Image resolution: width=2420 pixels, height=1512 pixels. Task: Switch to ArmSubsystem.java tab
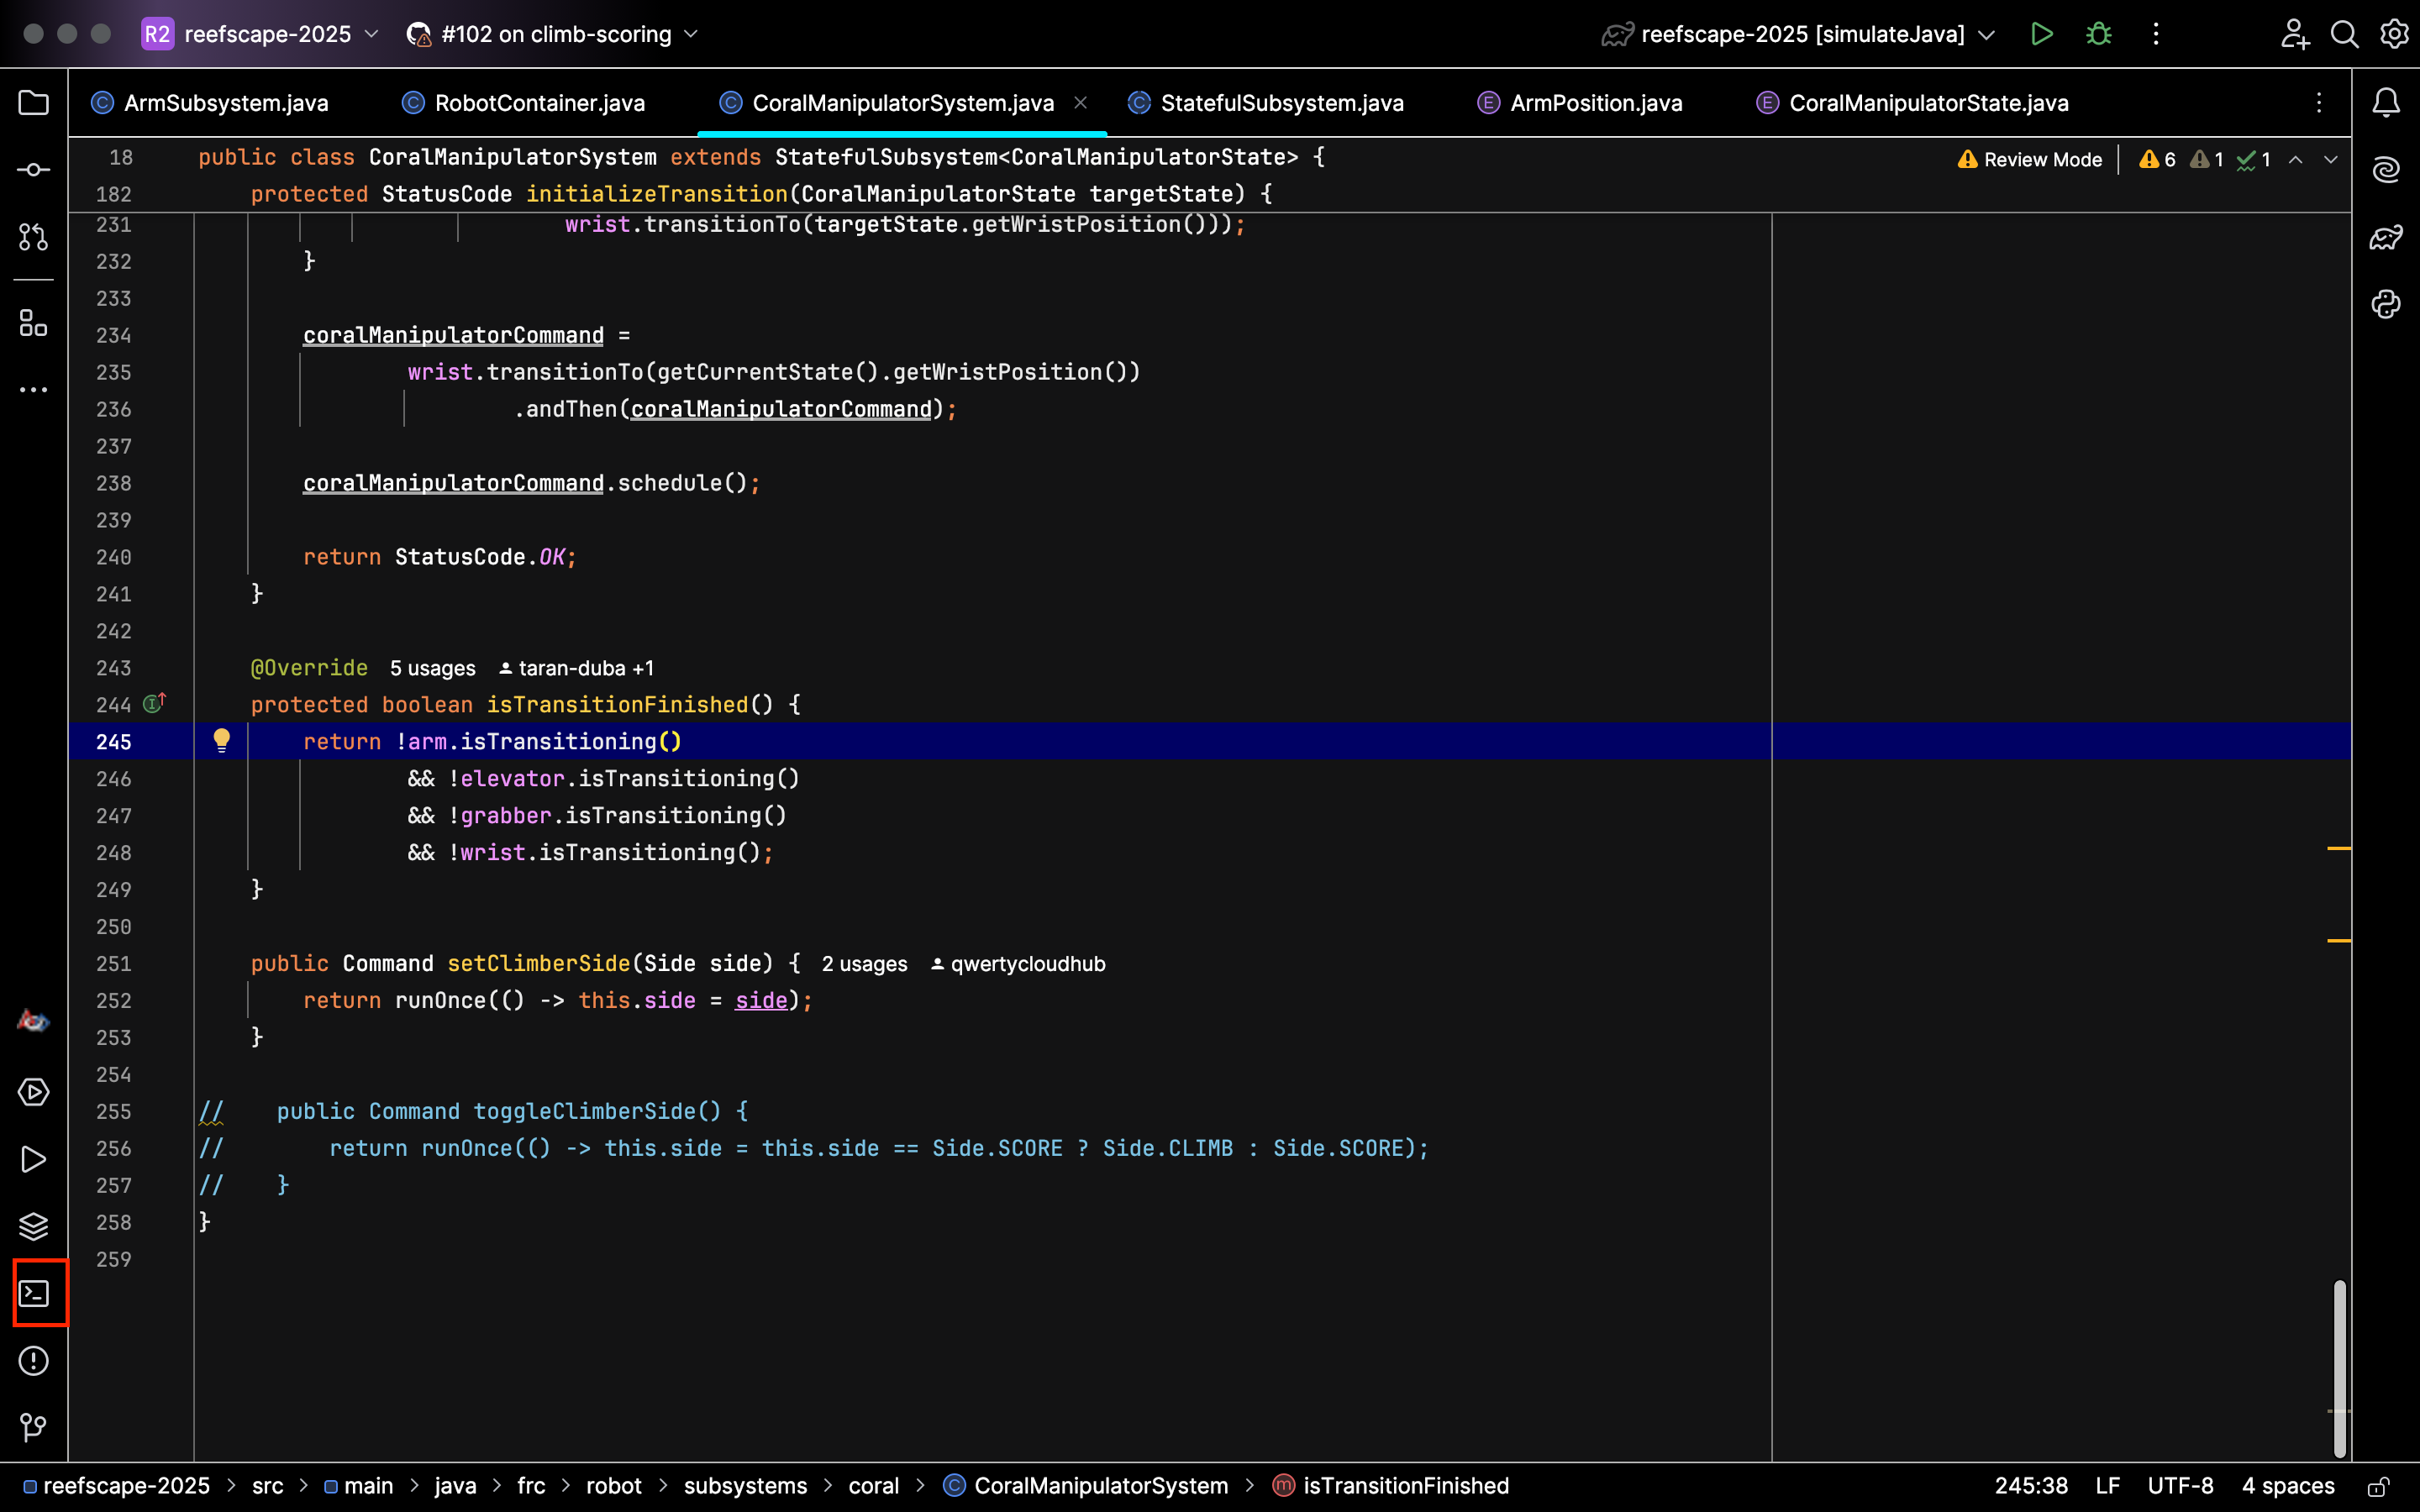click(x=210, y=103)
